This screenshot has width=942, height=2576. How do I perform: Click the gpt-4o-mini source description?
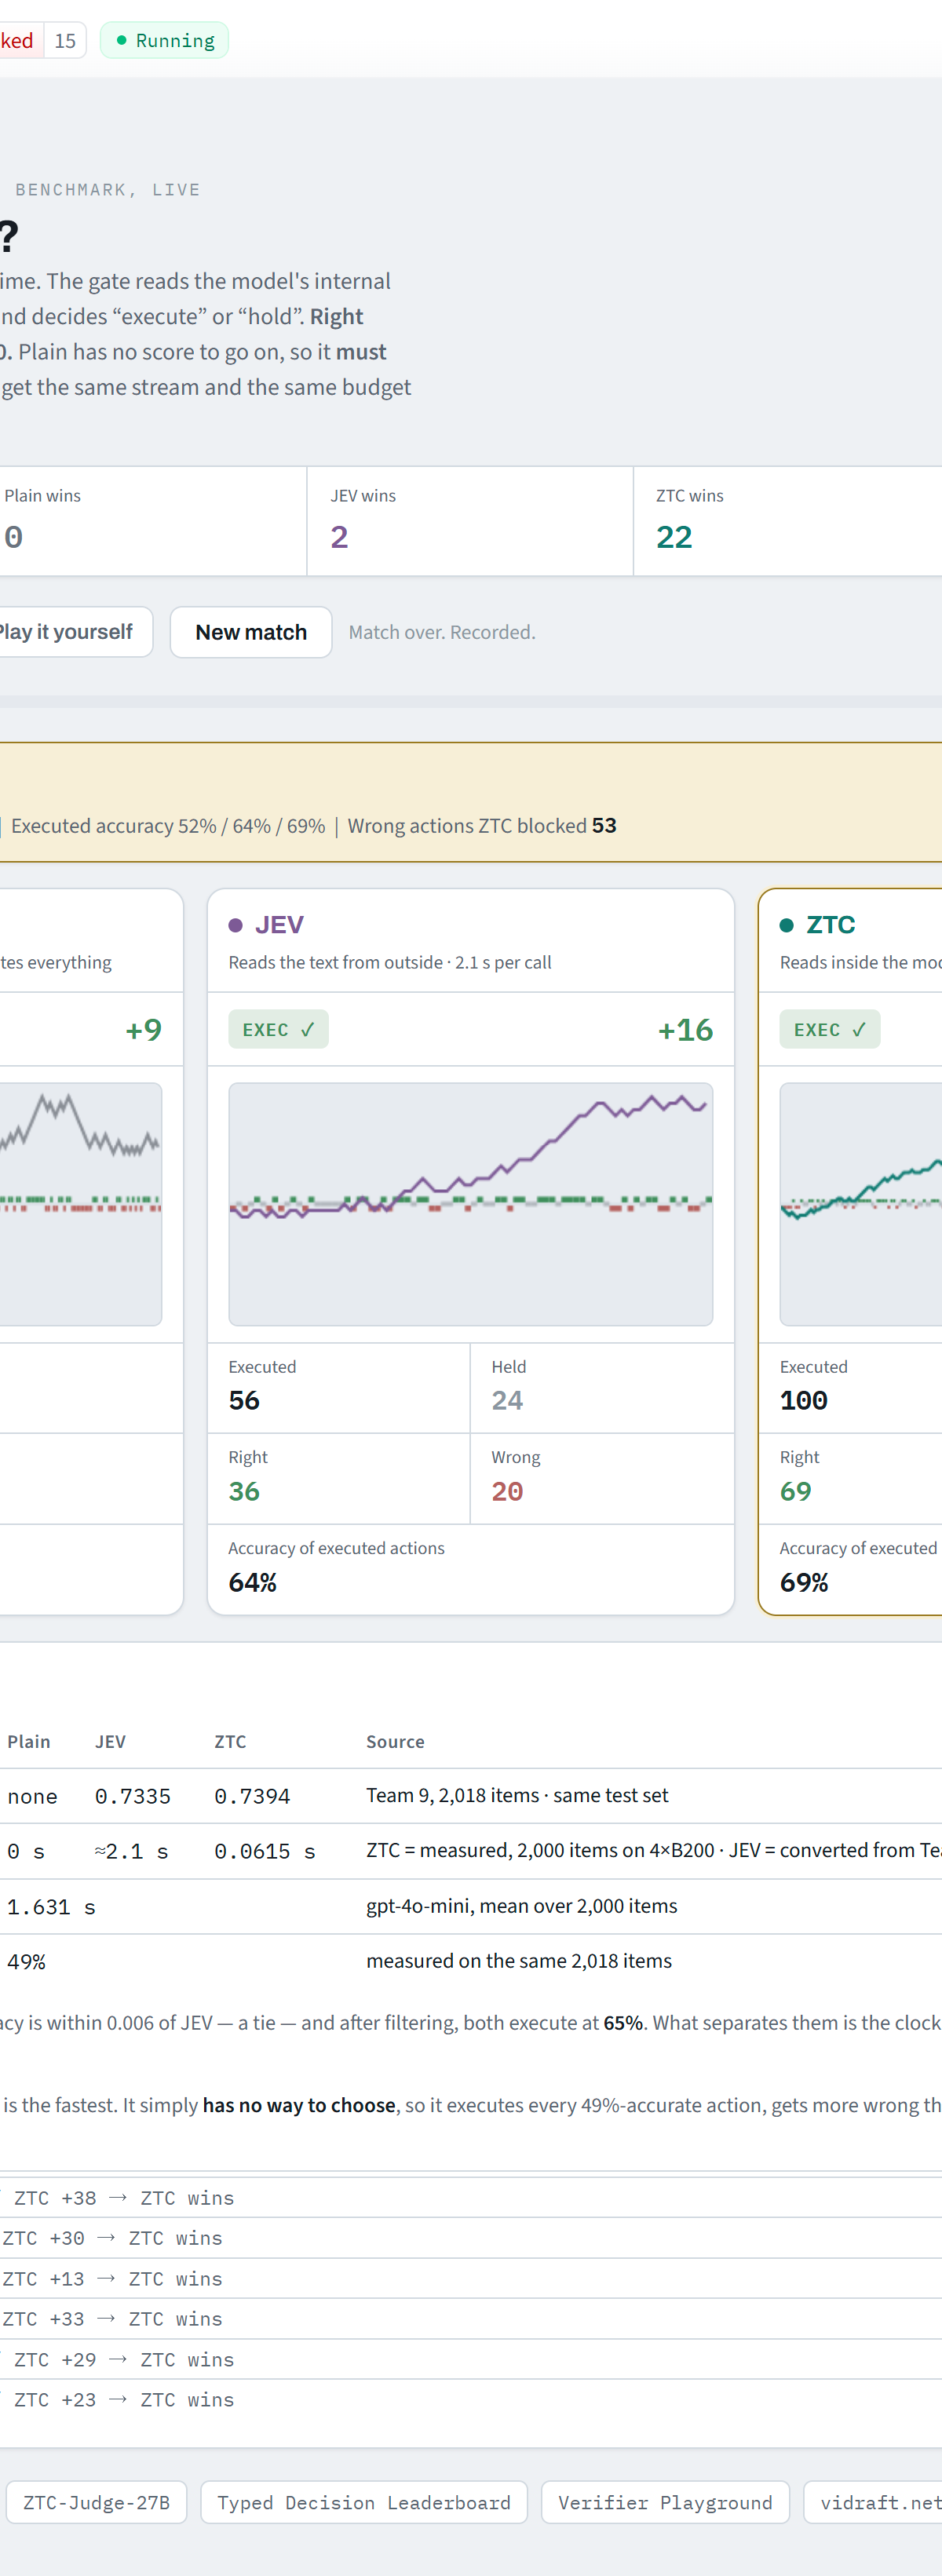pyautogui.click(x=522, y=1906)
